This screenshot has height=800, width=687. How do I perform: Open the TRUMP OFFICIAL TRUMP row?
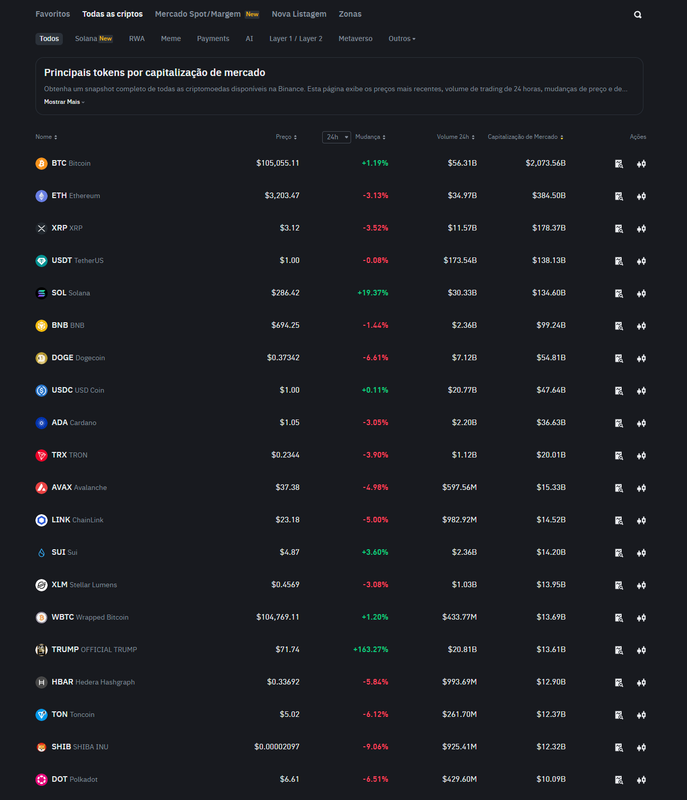[x=341, y=650]
